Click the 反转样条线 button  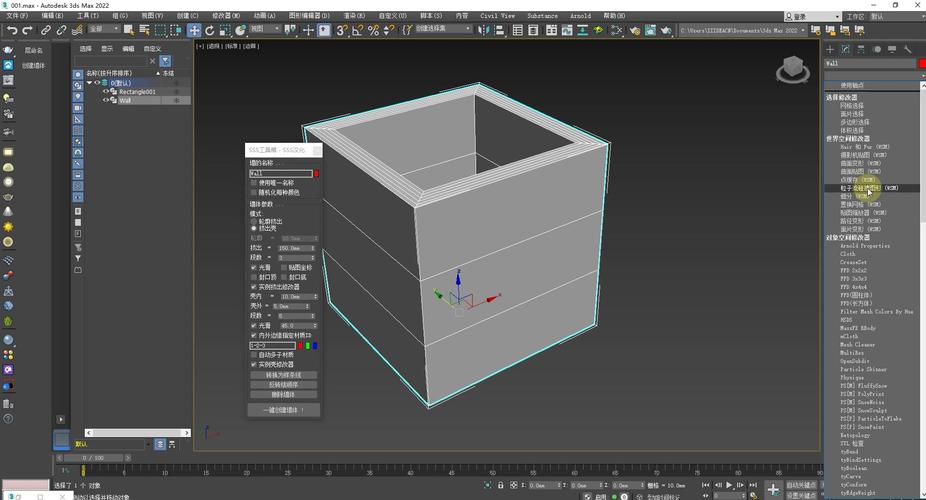[x=283, y=385]
